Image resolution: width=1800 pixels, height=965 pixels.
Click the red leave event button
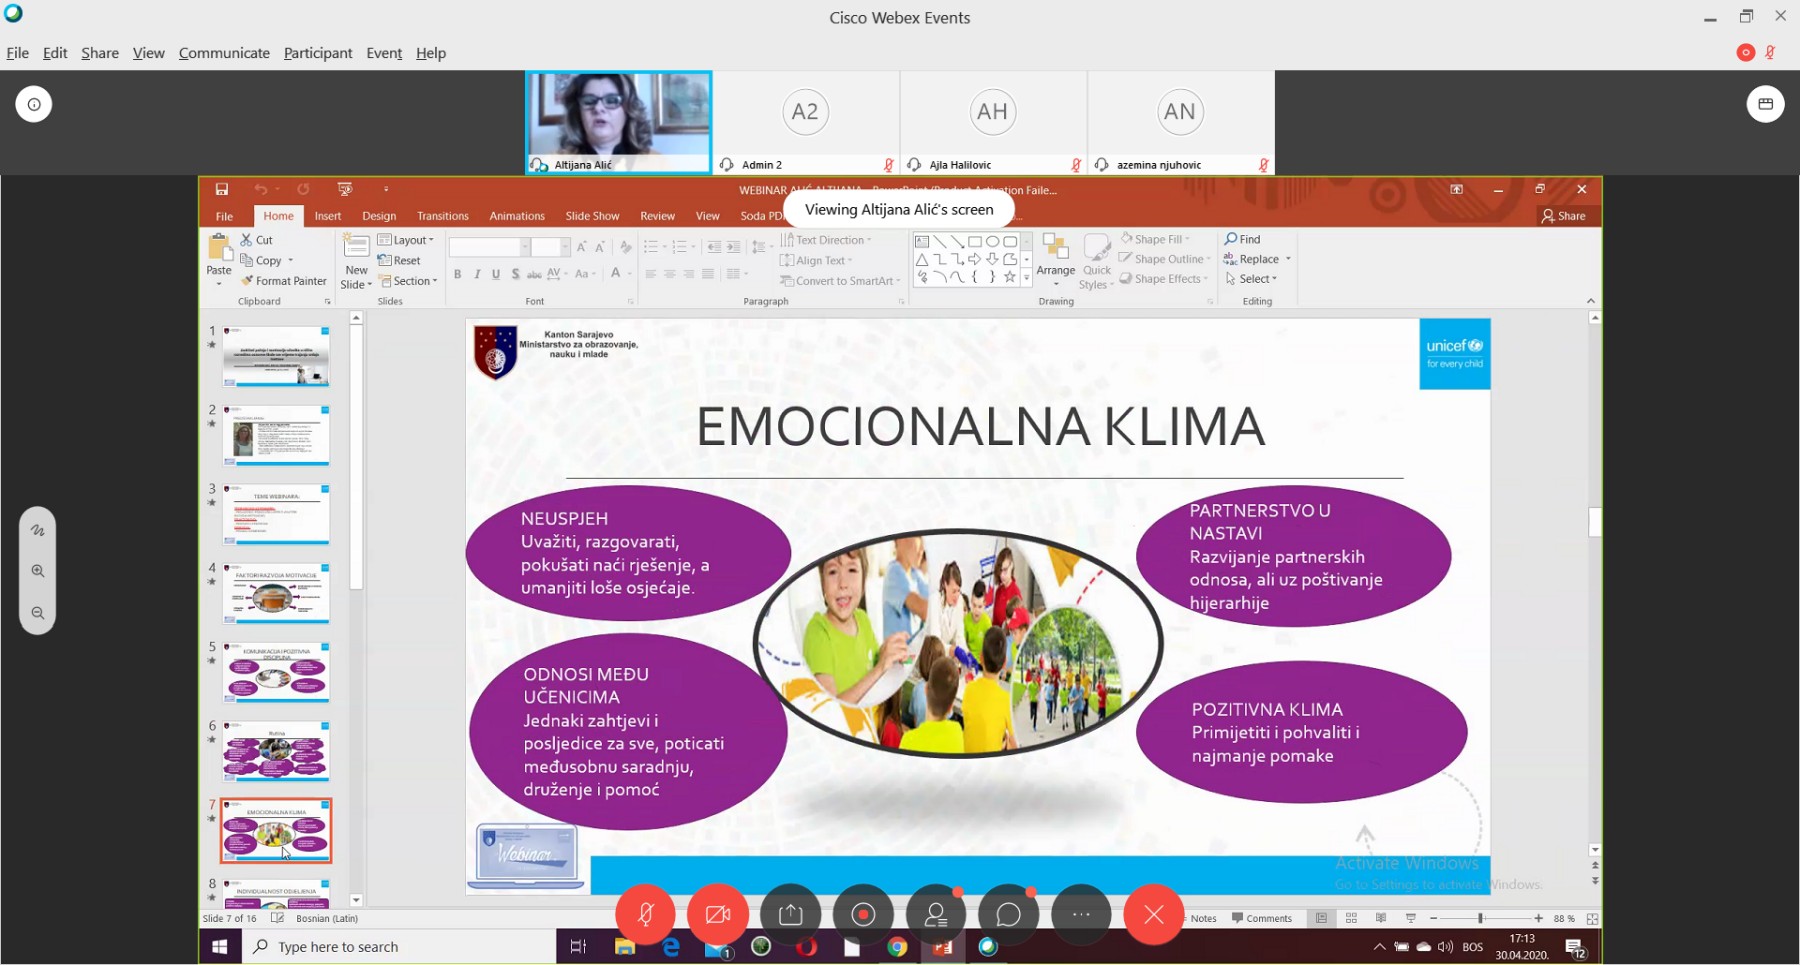1153,914
